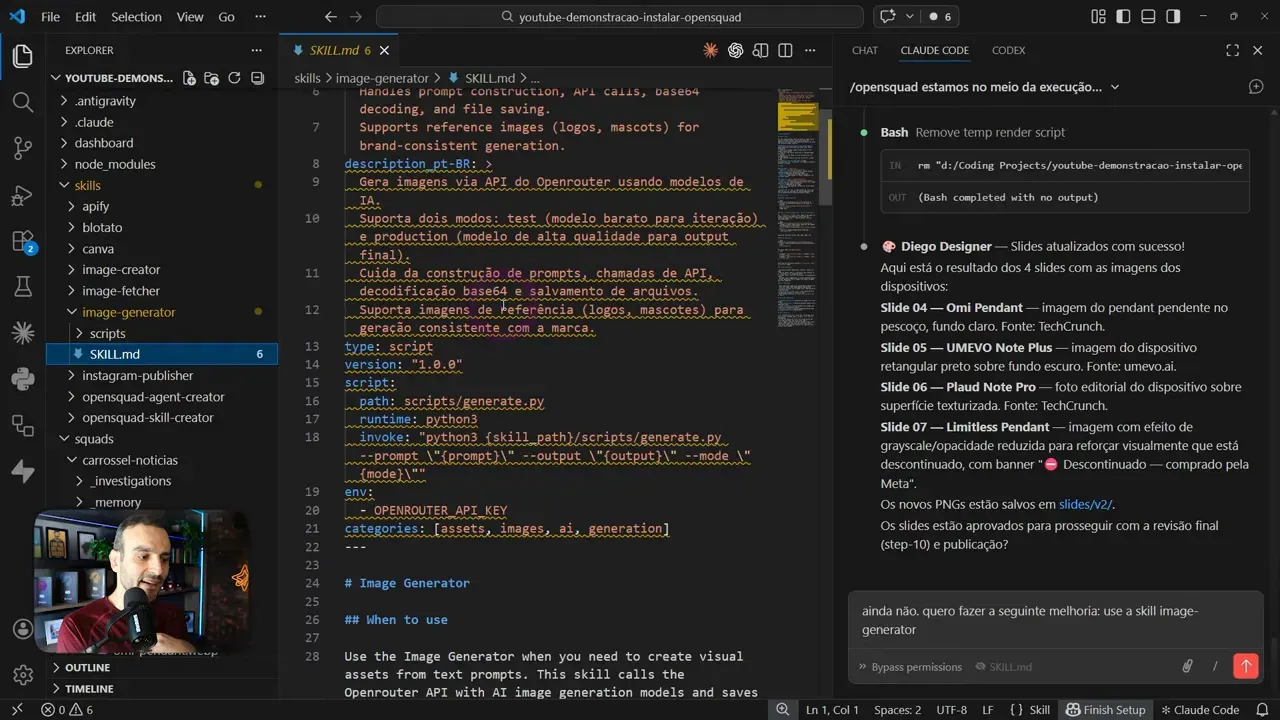Click the OpenAI Codex icon in editor toolbar
1280x720 pixels.
tap(736, 50)
